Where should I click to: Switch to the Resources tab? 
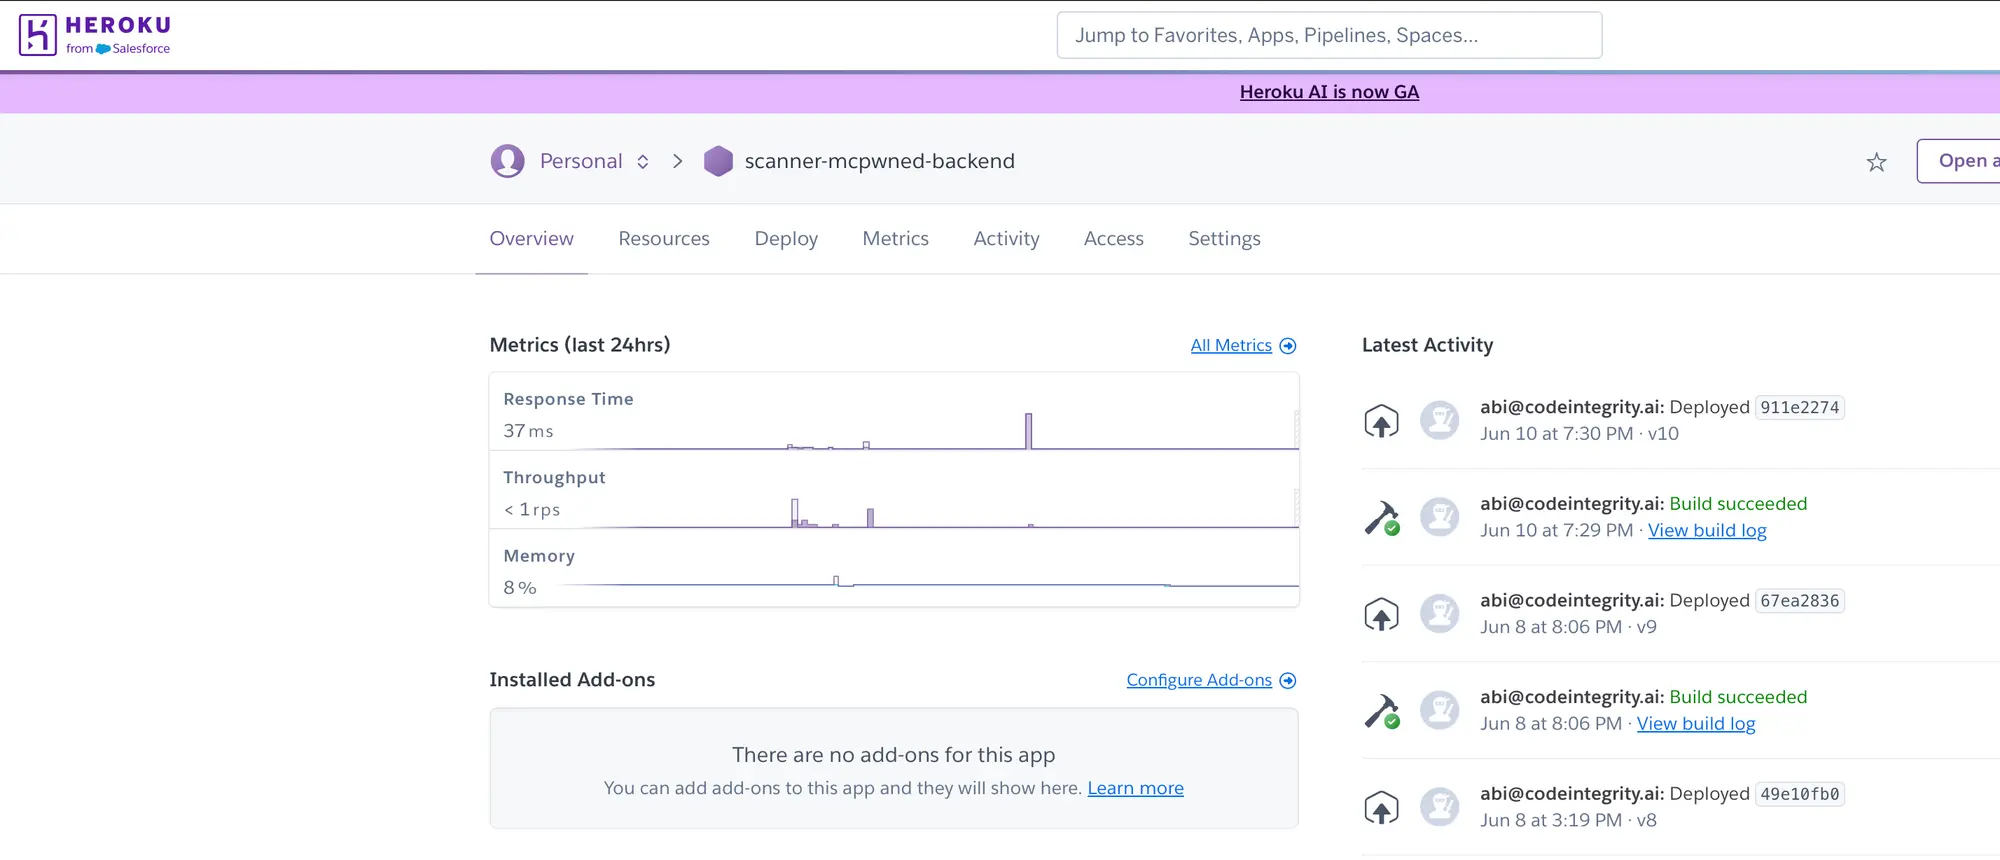pos(664,239)
